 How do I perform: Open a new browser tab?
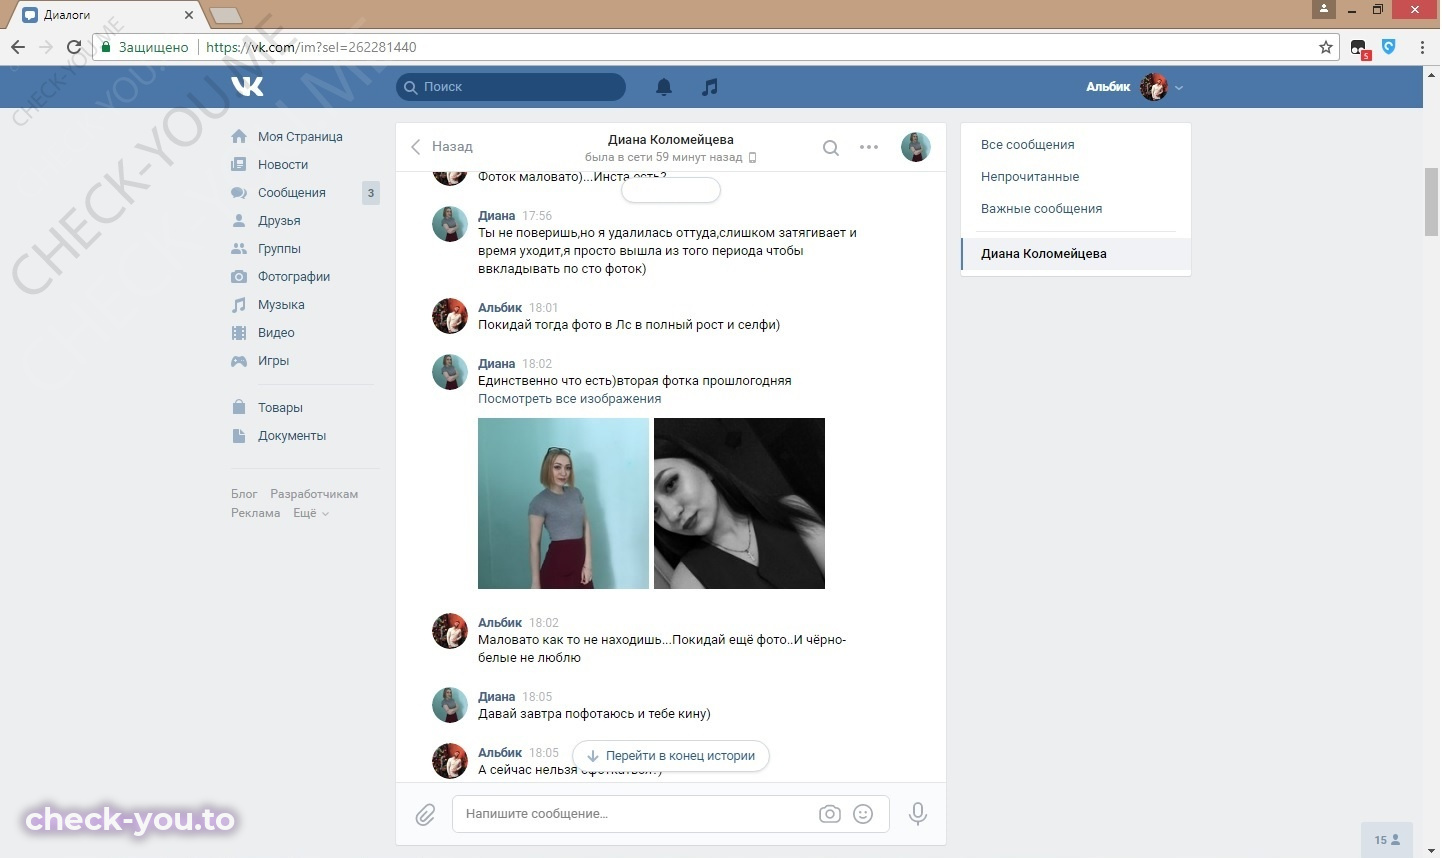point(226,15)
